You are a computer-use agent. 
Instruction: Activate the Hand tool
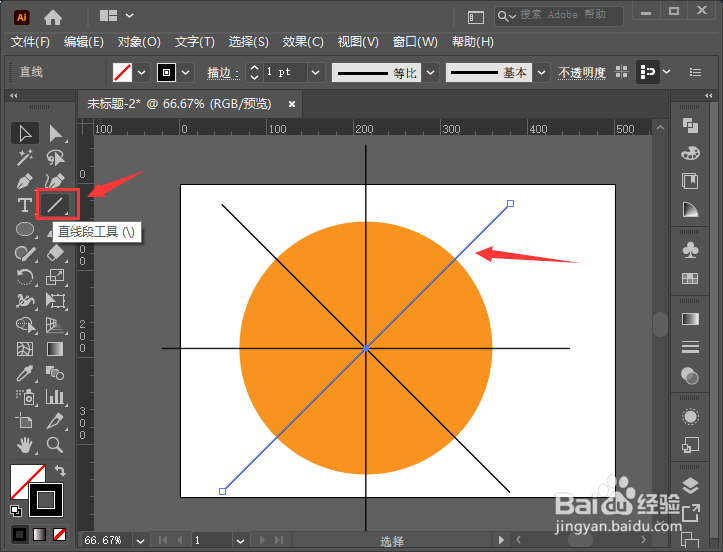25,445
